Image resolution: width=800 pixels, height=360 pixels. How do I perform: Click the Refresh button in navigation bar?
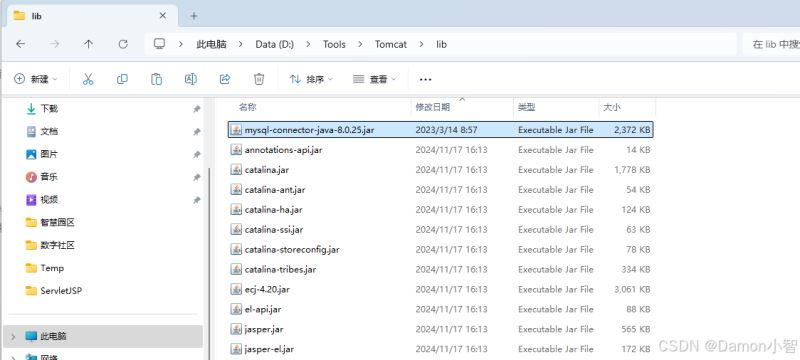point(123,44)
